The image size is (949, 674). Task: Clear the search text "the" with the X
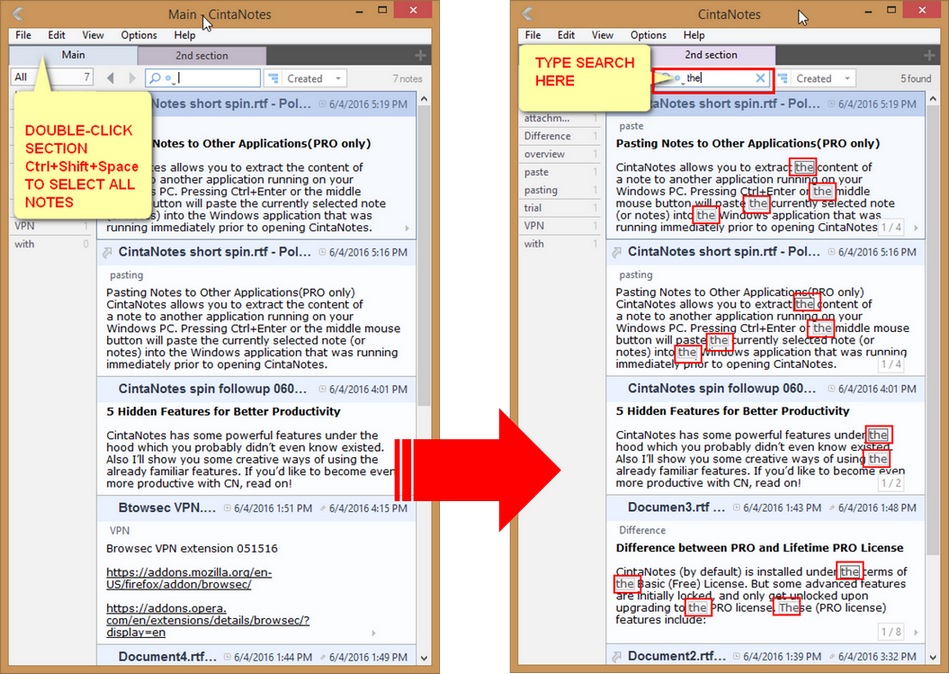pyautogui.click(x=760, y=78)
